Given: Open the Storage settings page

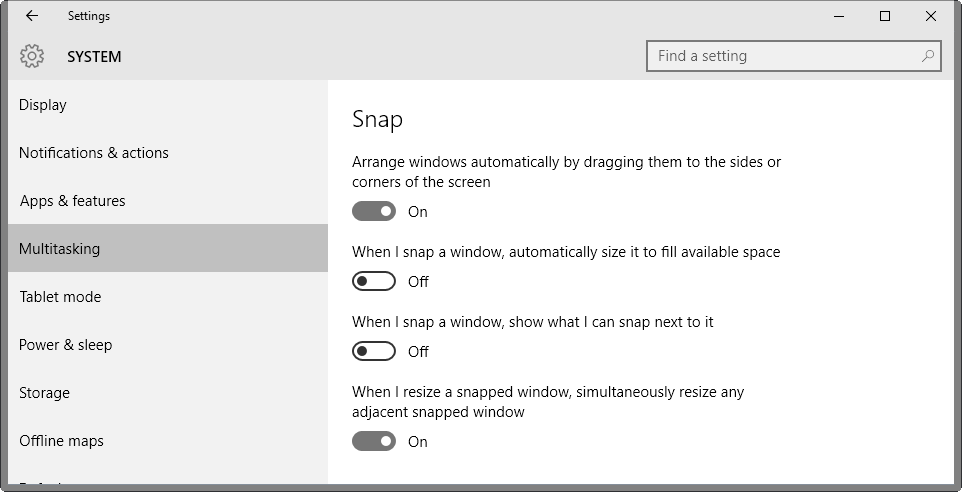Looking at the screenshot, I should coord(45,393).
